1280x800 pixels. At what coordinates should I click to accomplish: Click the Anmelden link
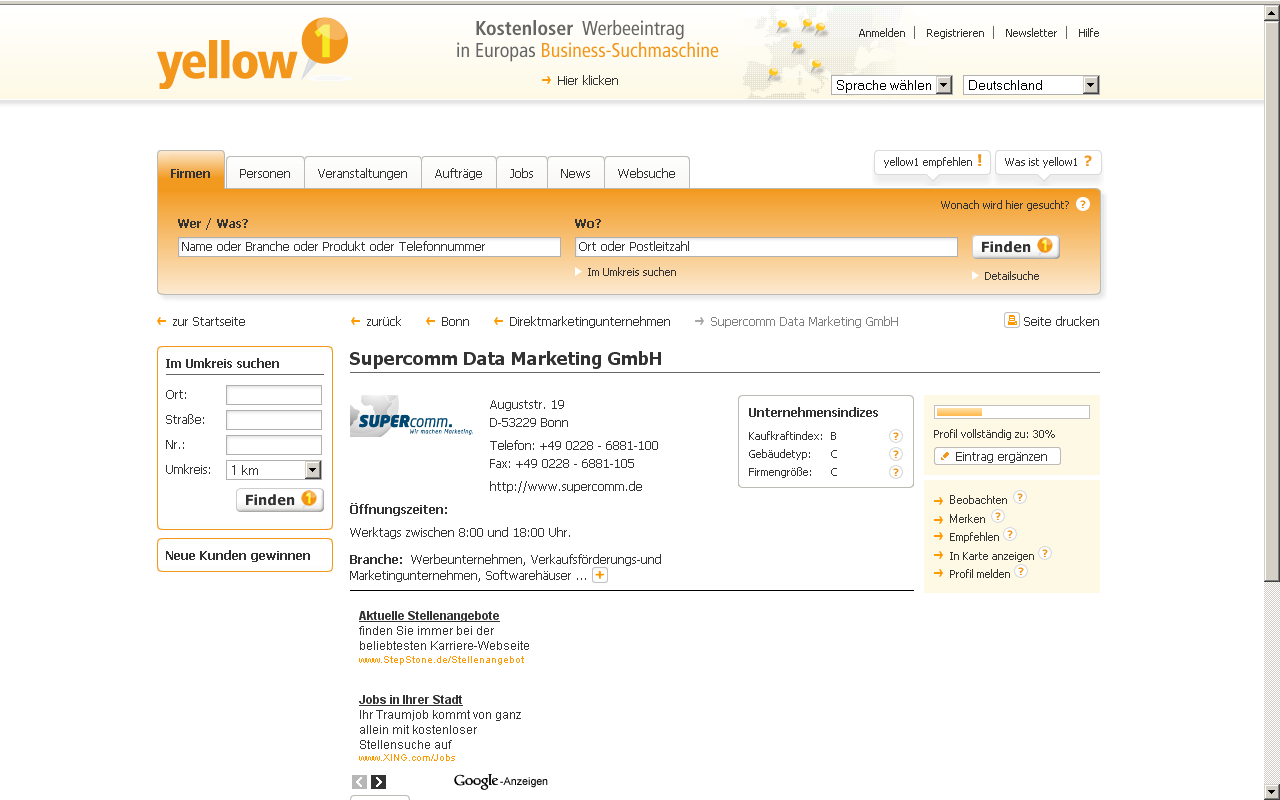[882, 33]
